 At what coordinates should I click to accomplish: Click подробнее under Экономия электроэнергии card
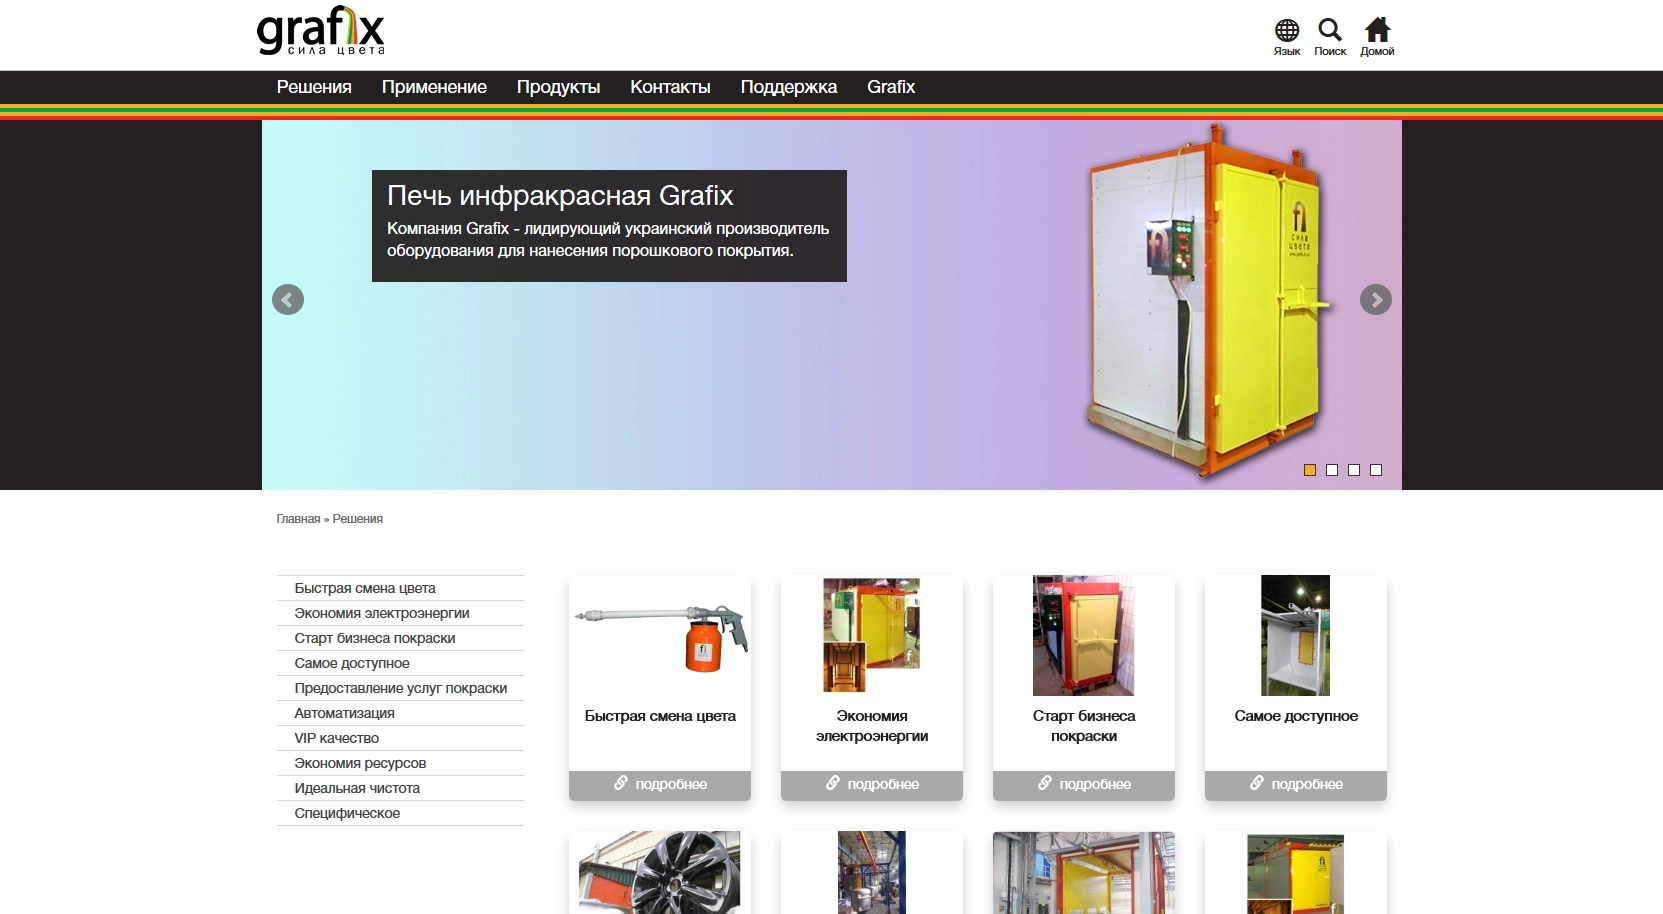point(872,785)
